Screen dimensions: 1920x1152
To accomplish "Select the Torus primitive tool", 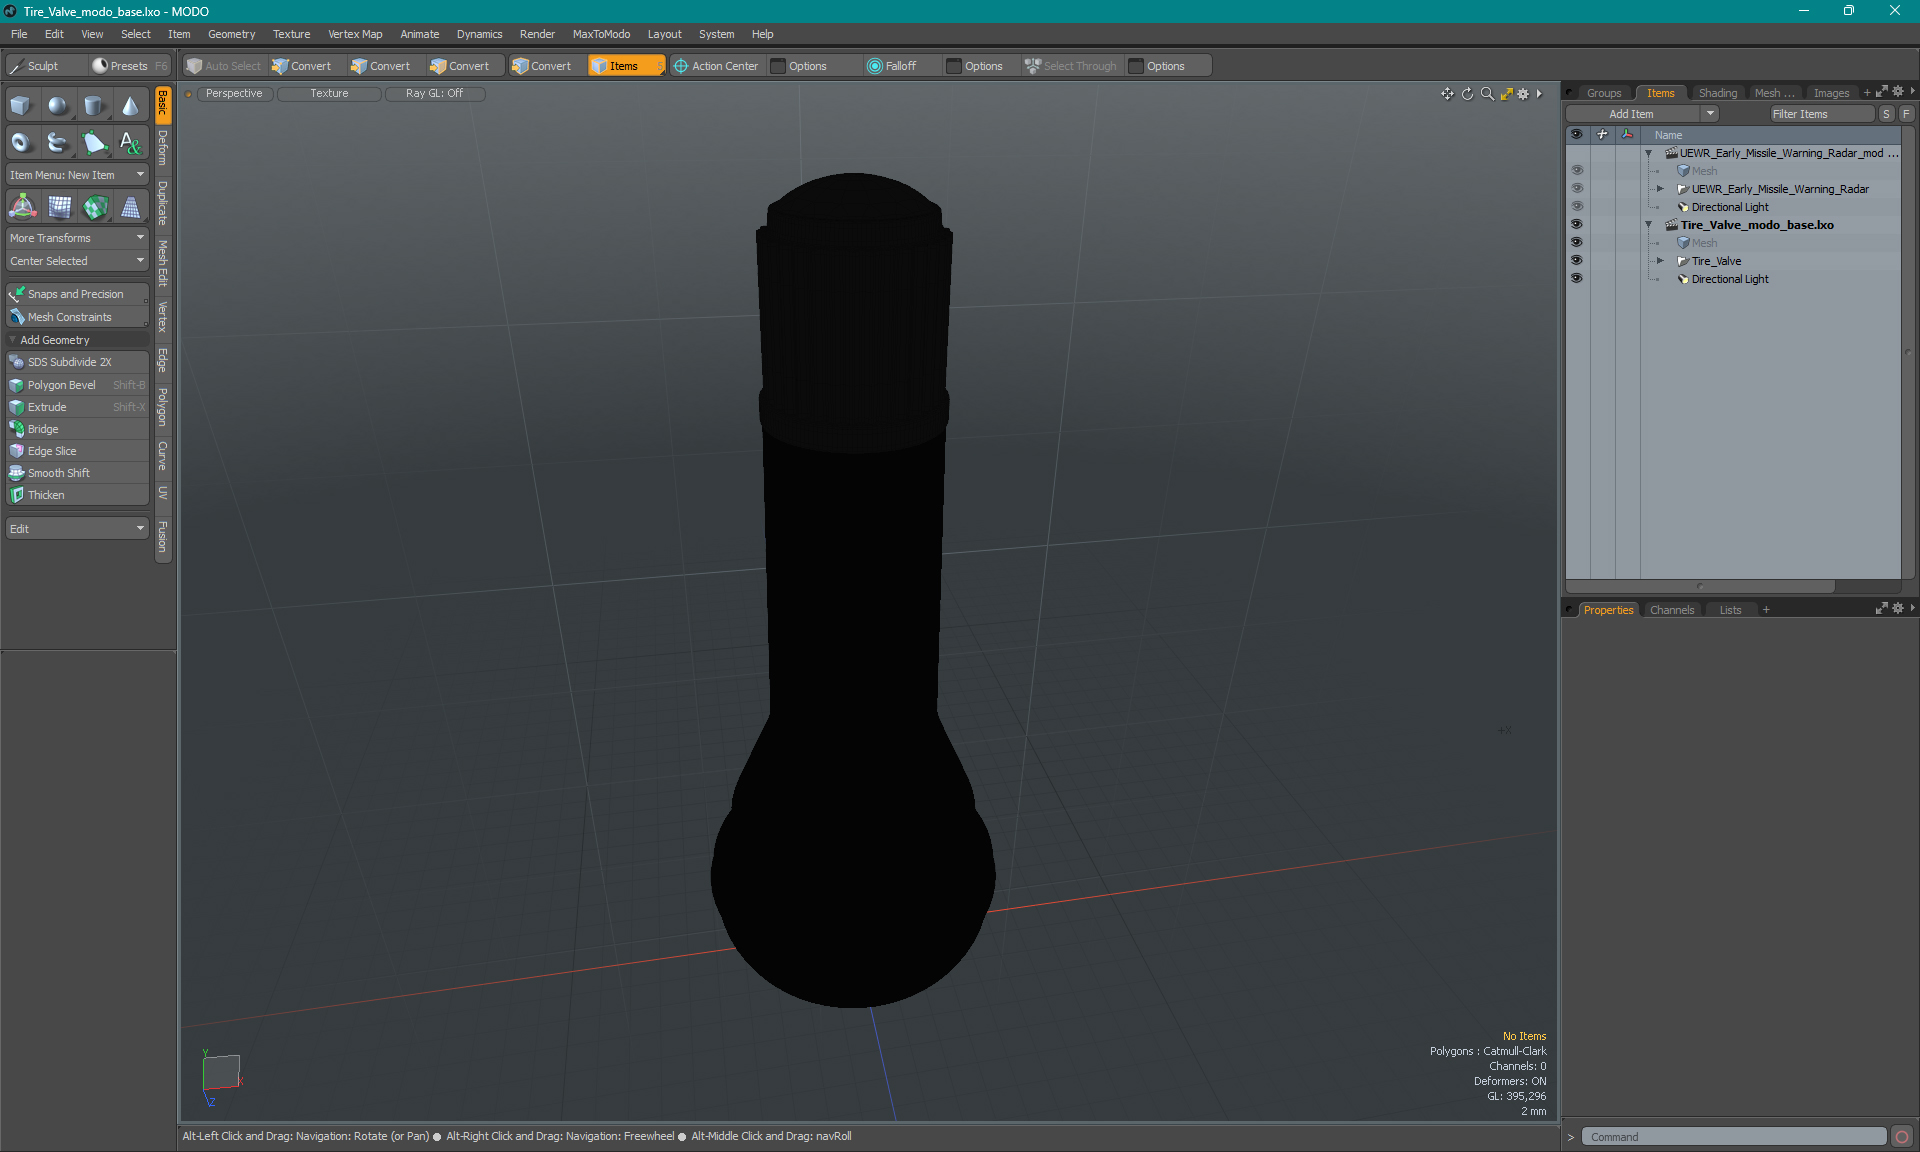I will pos(21,143).
